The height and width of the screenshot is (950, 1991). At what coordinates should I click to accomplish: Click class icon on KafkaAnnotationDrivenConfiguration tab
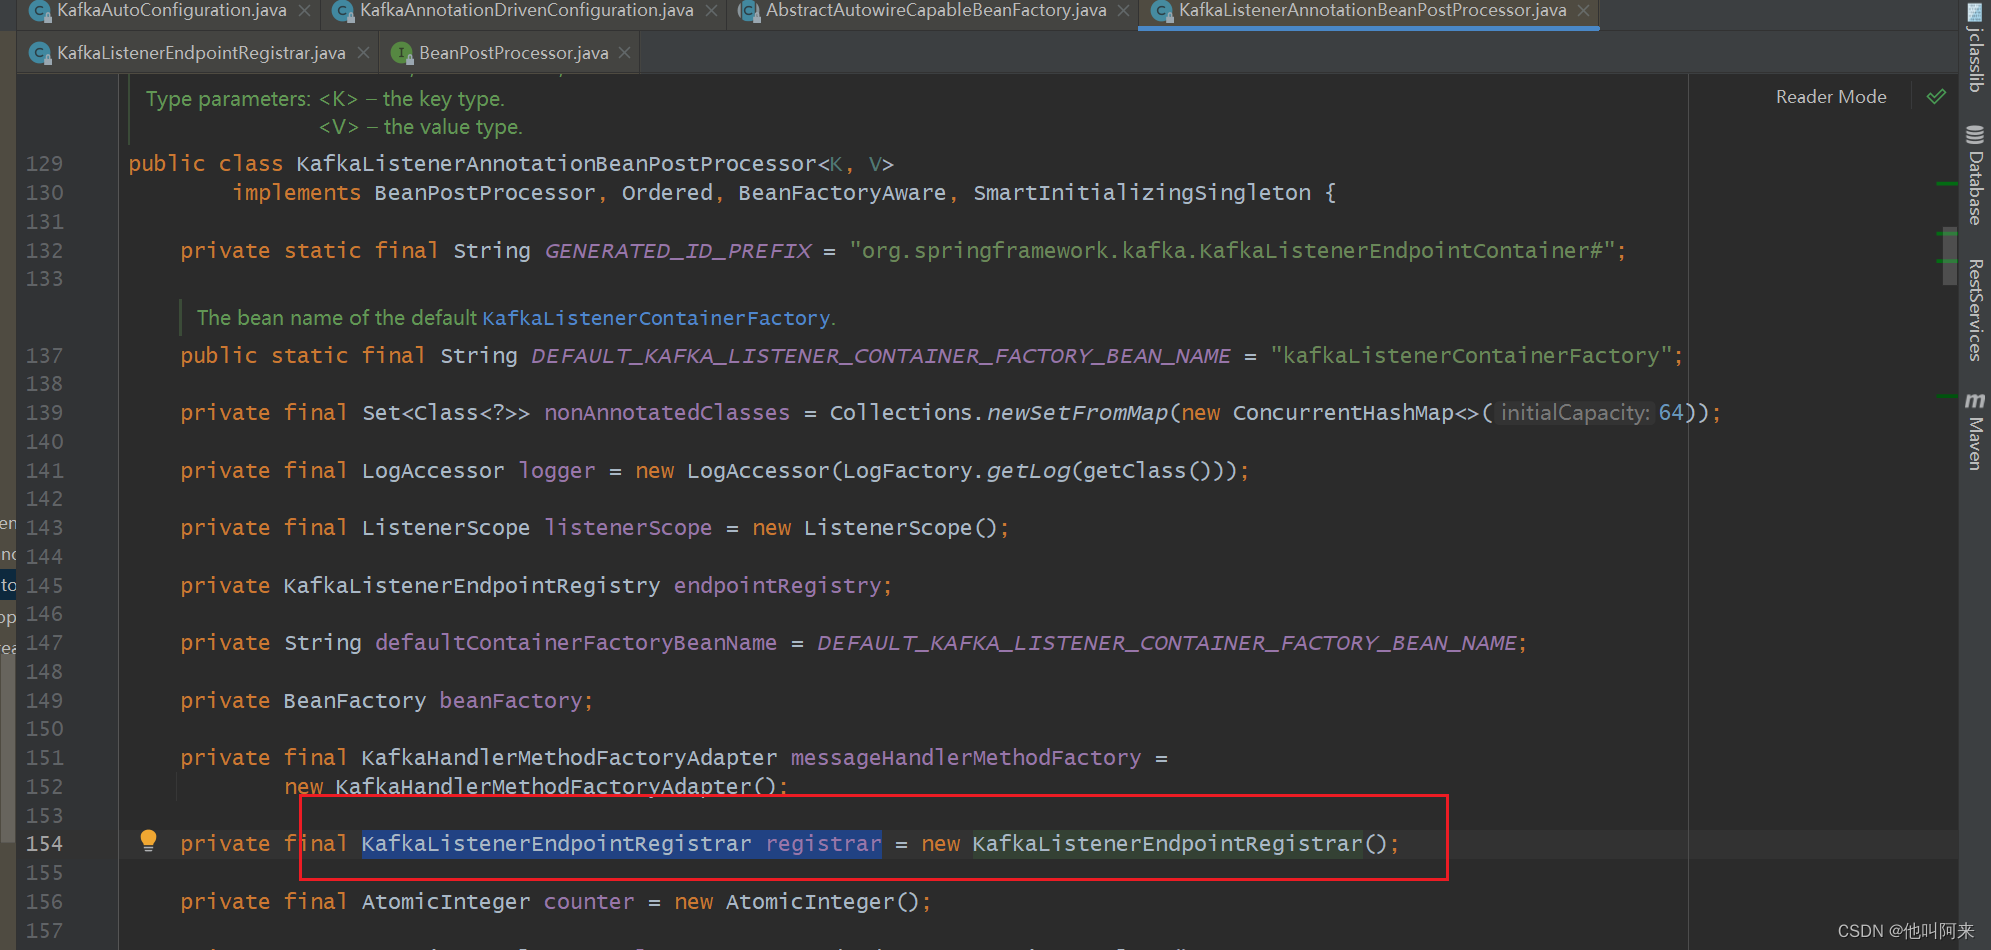343,11
